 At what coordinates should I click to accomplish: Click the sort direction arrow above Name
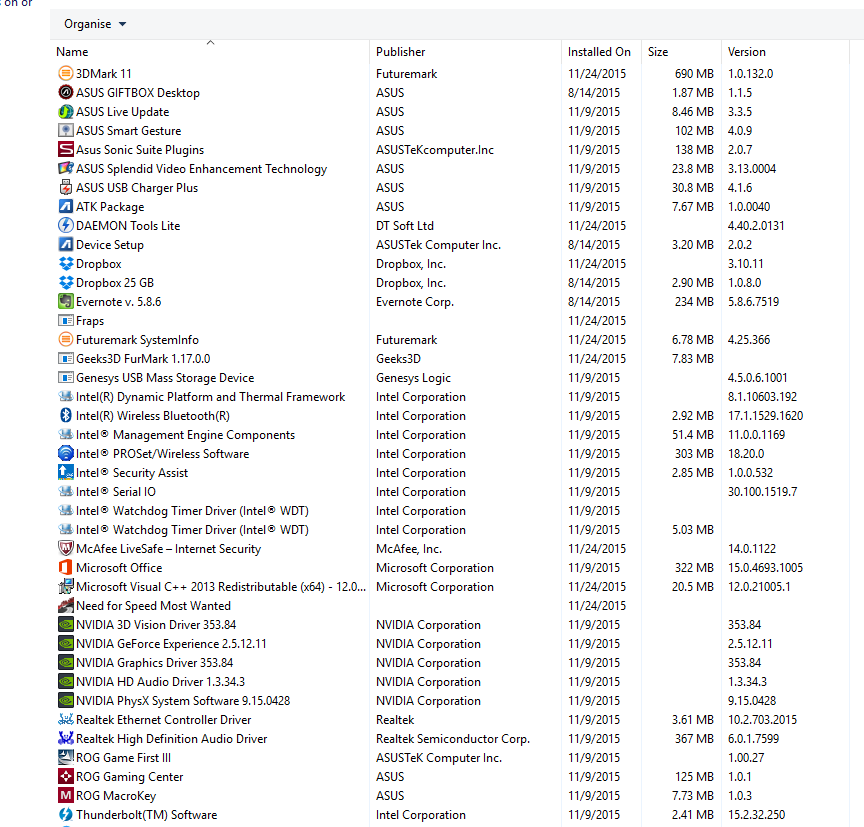(x=210, y=42)
